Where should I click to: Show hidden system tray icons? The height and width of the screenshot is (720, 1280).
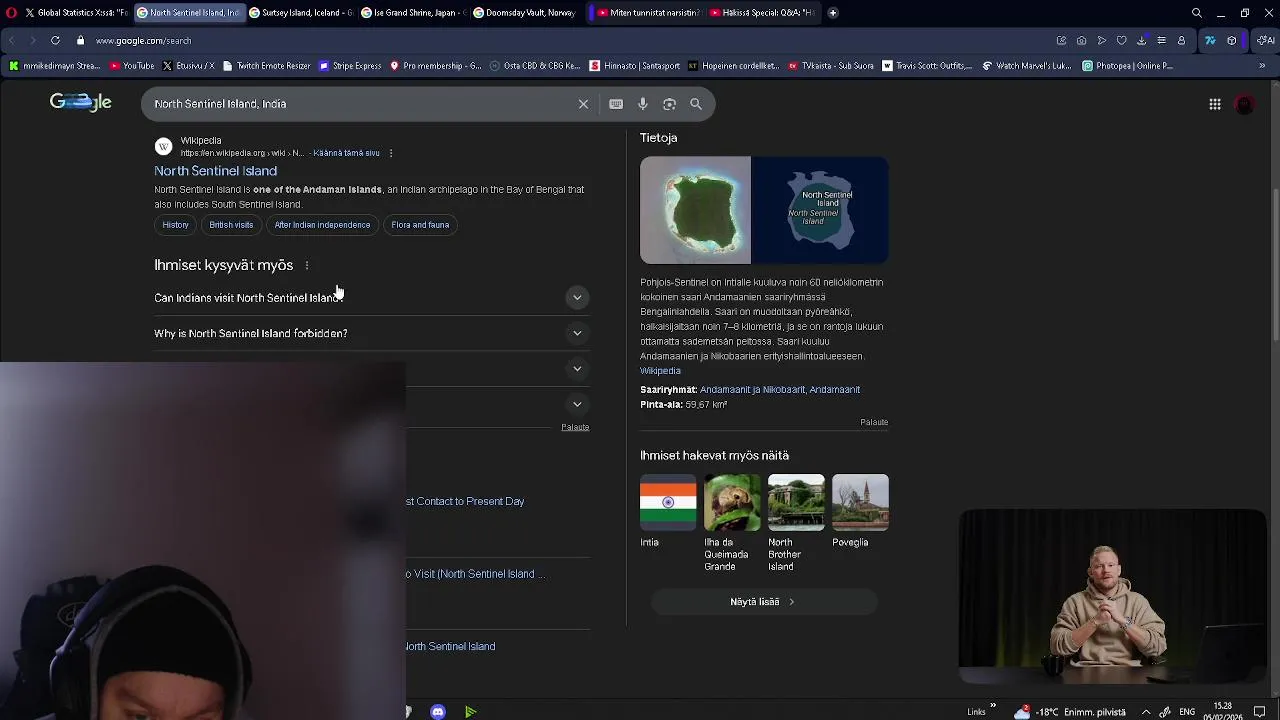[x=1146, y=712]
